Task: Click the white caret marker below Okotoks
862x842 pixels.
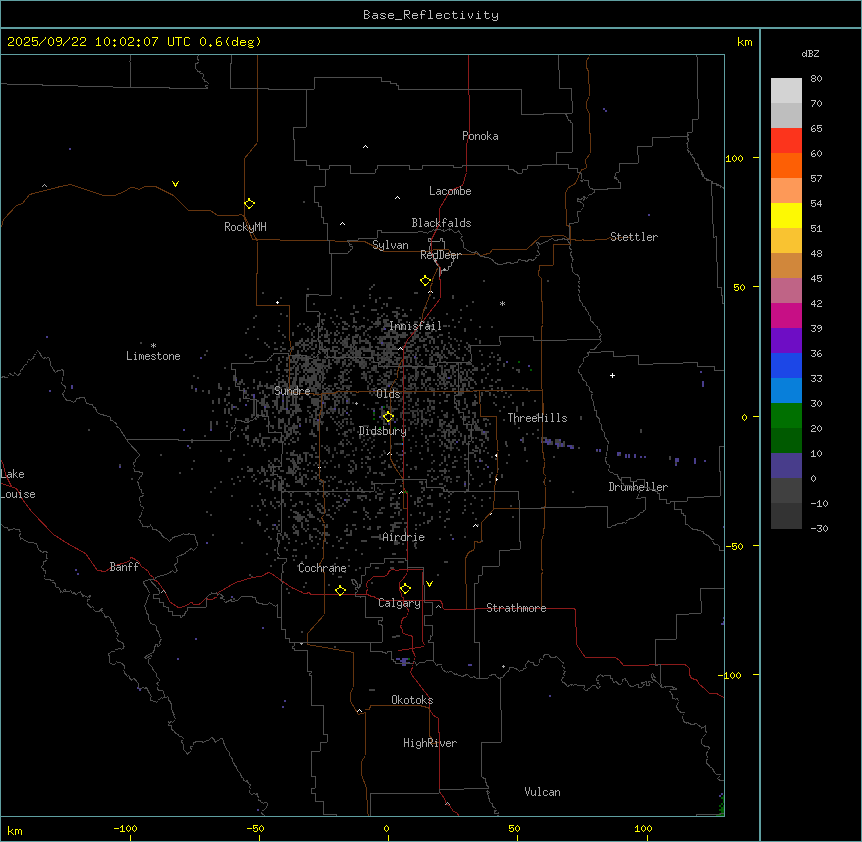Action: [359, 712]
